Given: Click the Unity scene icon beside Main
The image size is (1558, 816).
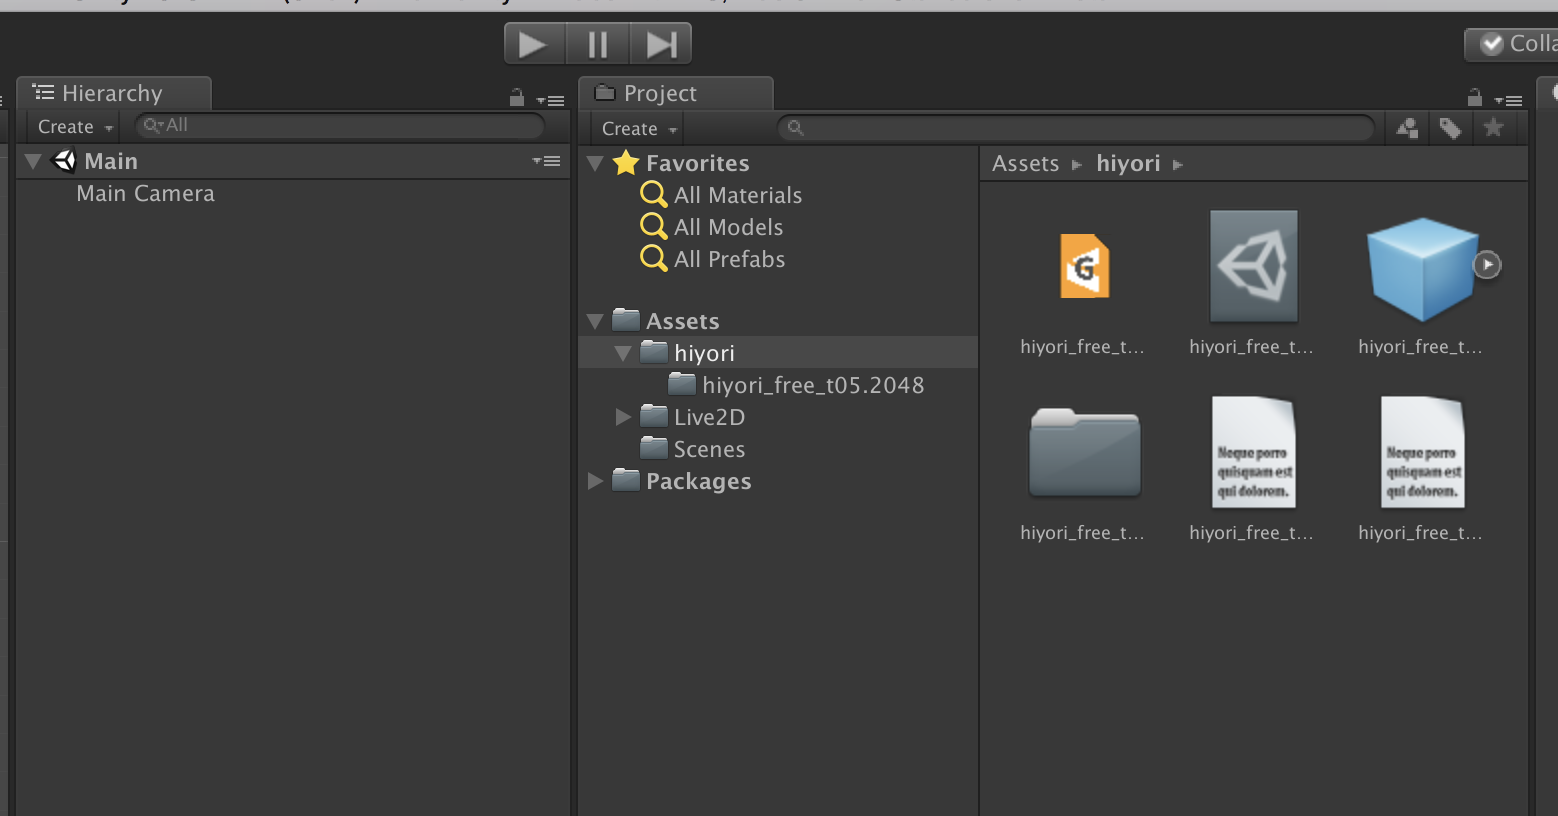Looking at the screenshot, I should [x=64, y=161].
